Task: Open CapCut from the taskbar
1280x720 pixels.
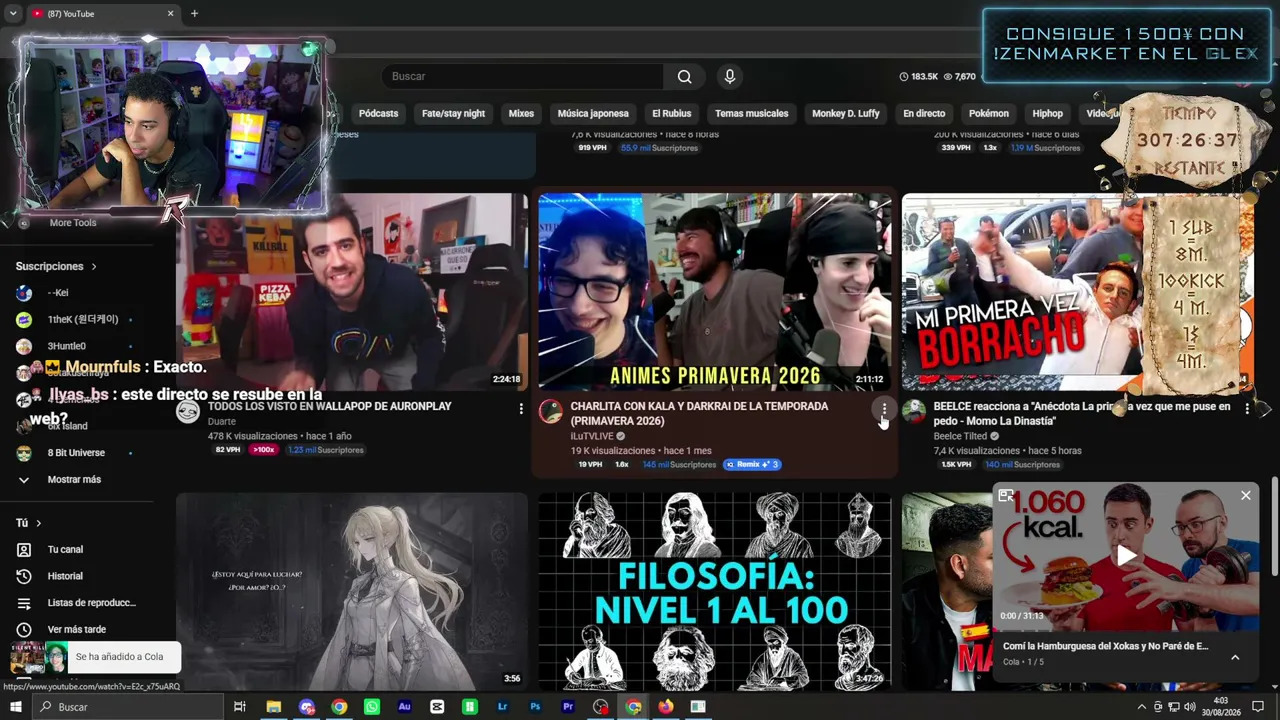Action: (x=437, y=707)
